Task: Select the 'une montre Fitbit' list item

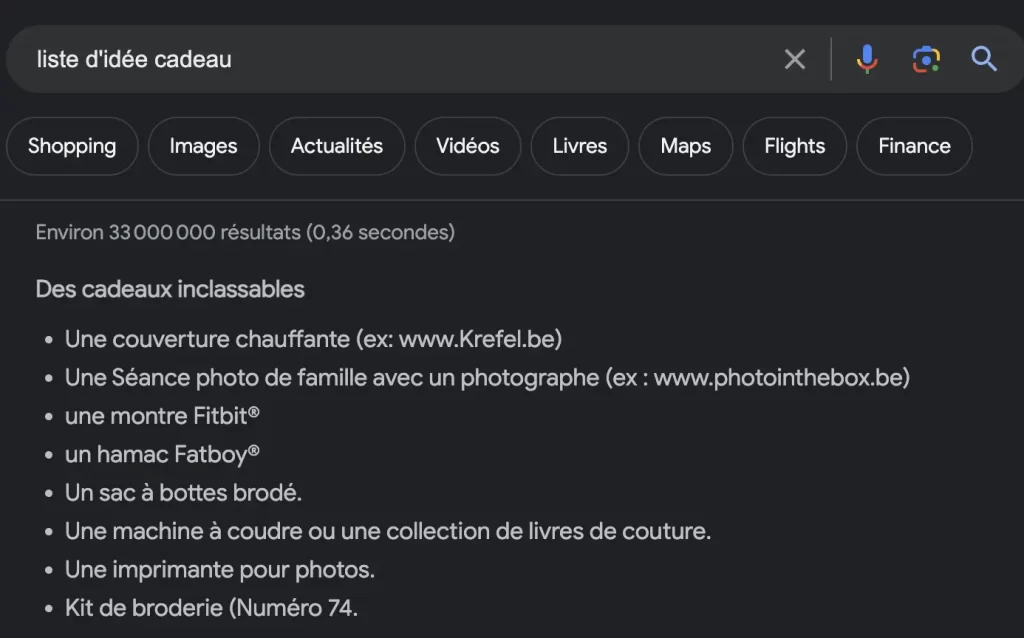Action: click(163, 416)
